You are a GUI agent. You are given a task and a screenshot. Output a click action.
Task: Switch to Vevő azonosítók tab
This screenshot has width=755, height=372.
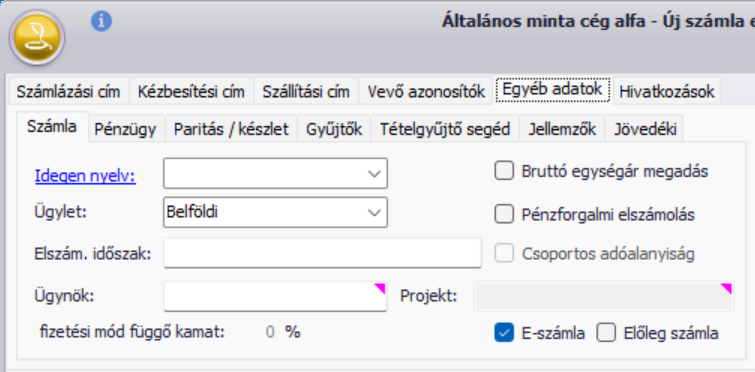tap(426, 91)
